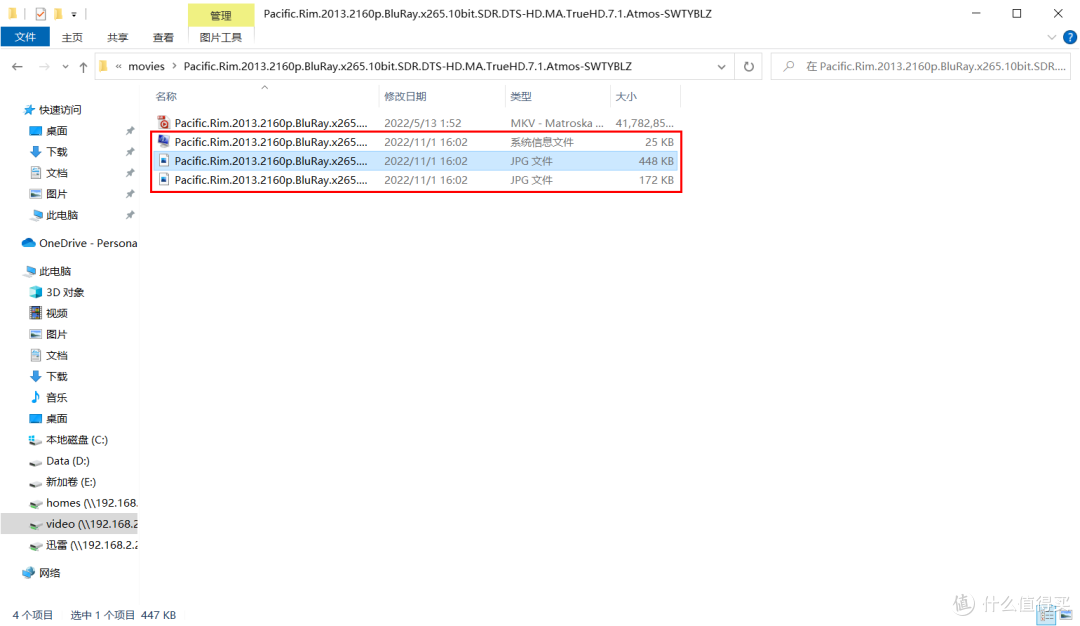Select 桌面 under 此电脑
Screen dimensions: 1080x626
56,419
